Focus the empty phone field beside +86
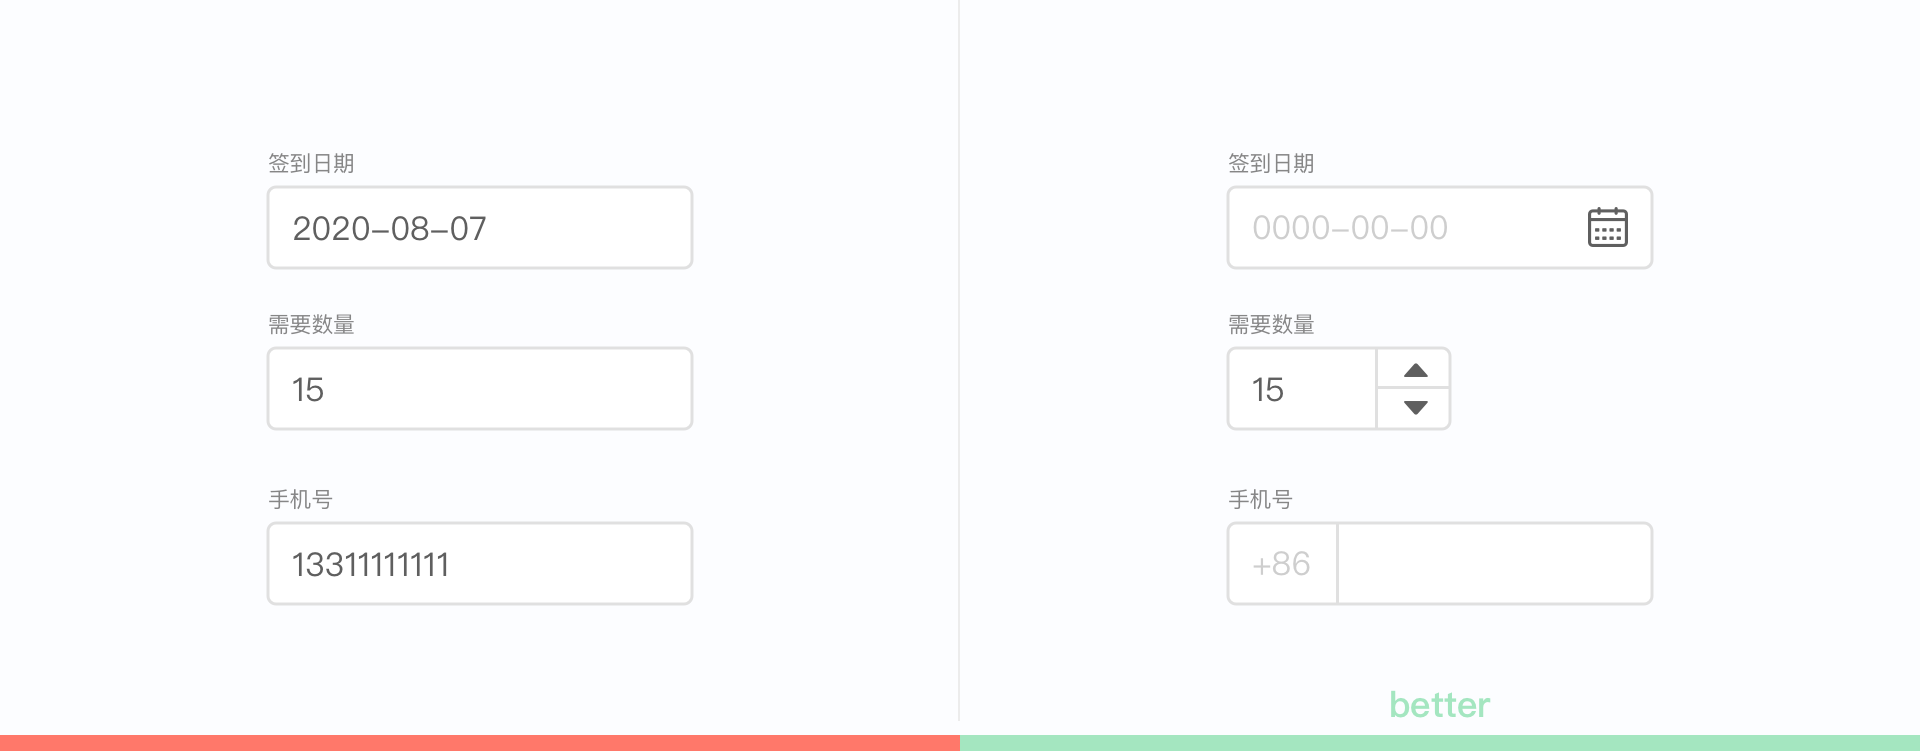The height and width of the screenshot is (751, 1920). pyautogui.click(x=1494, y=564)
